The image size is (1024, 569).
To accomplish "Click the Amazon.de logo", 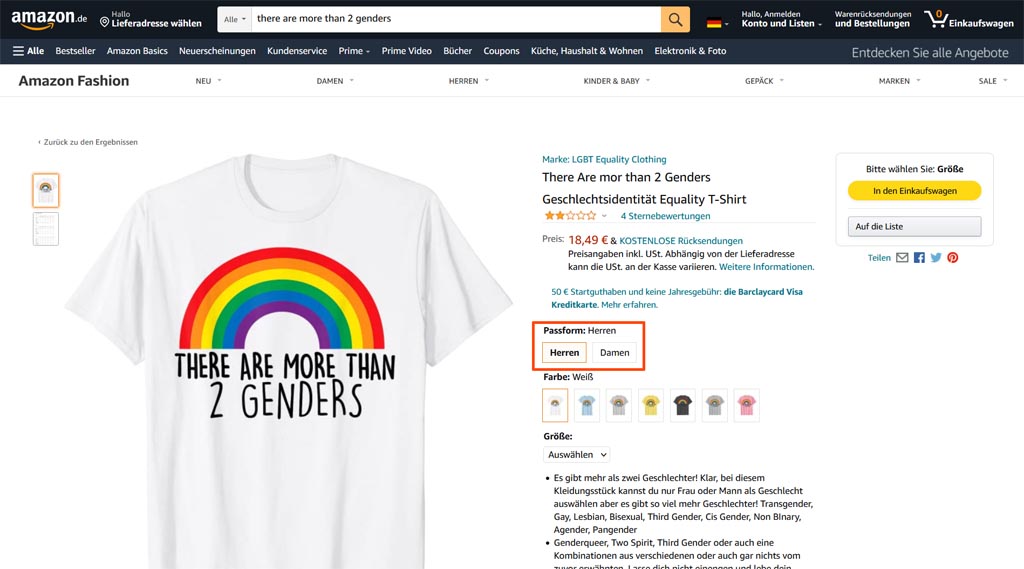I will 49,20.
